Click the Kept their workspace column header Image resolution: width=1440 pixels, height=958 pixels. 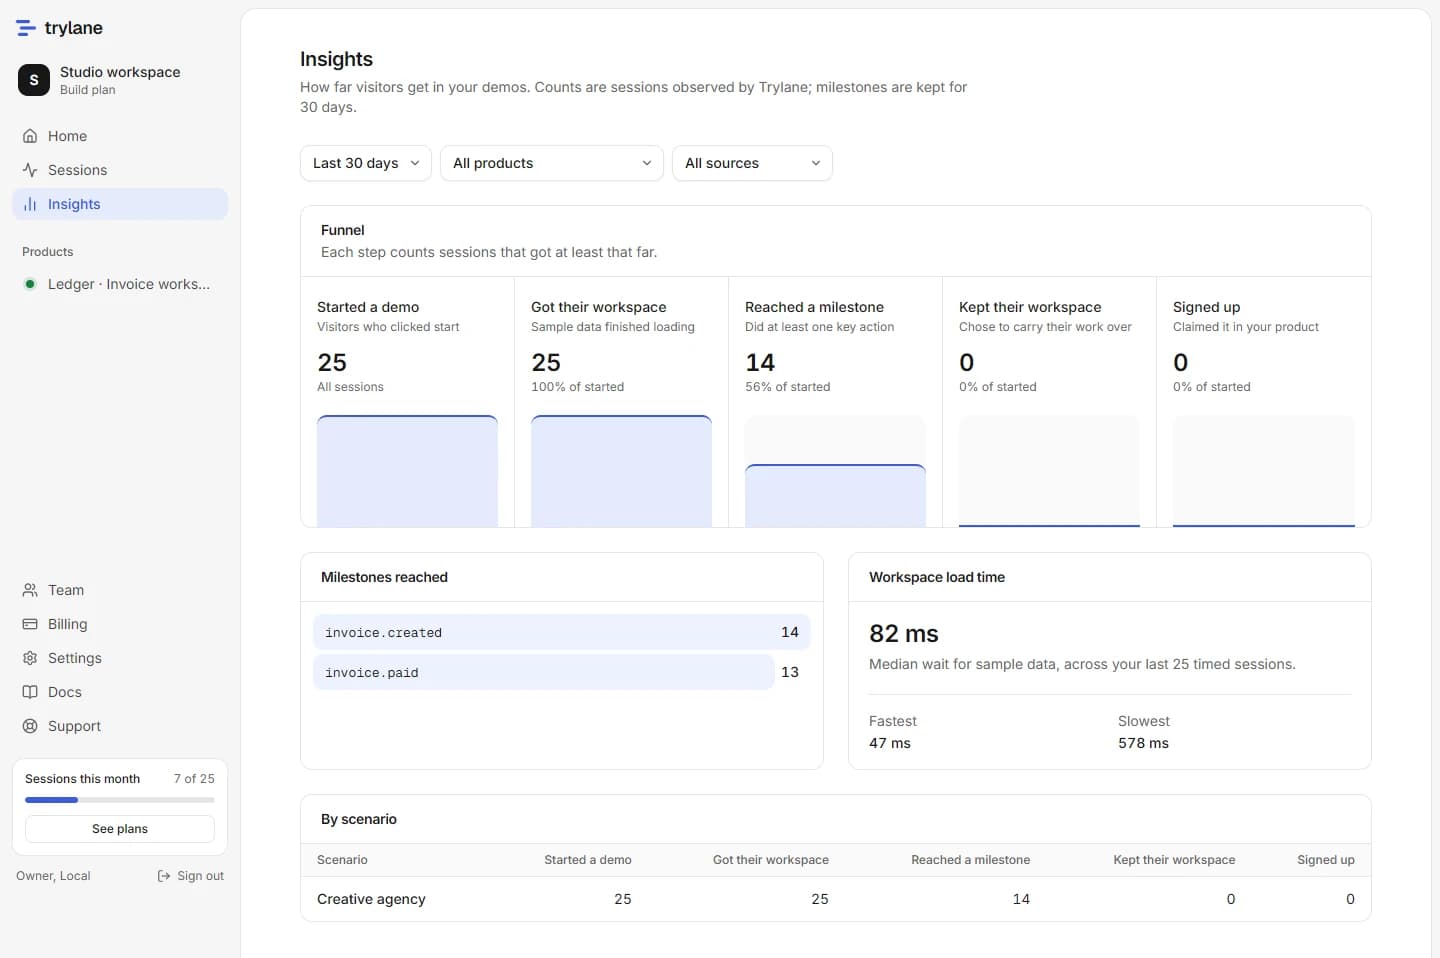pos(1174,860)
